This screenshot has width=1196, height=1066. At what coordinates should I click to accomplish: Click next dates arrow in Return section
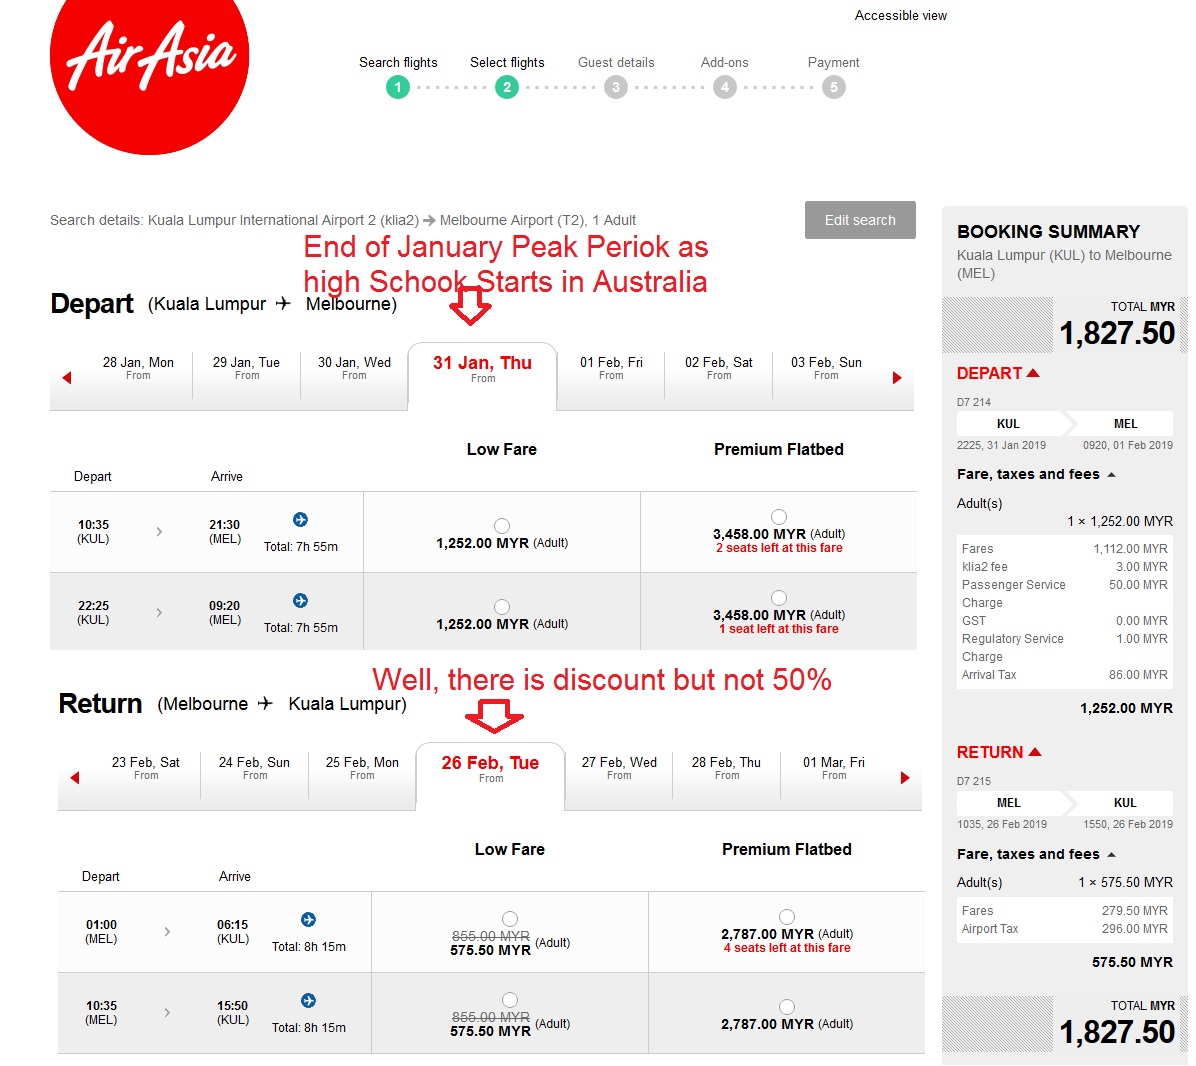point(905,778)
